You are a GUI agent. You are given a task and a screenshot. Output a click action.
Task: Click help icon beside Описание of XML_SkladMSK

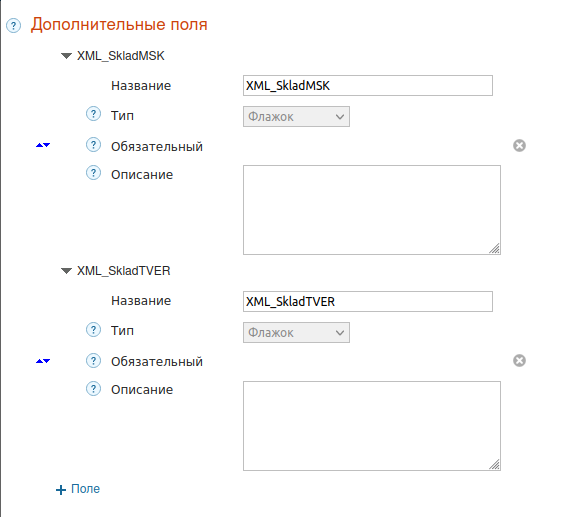point(93,173)
